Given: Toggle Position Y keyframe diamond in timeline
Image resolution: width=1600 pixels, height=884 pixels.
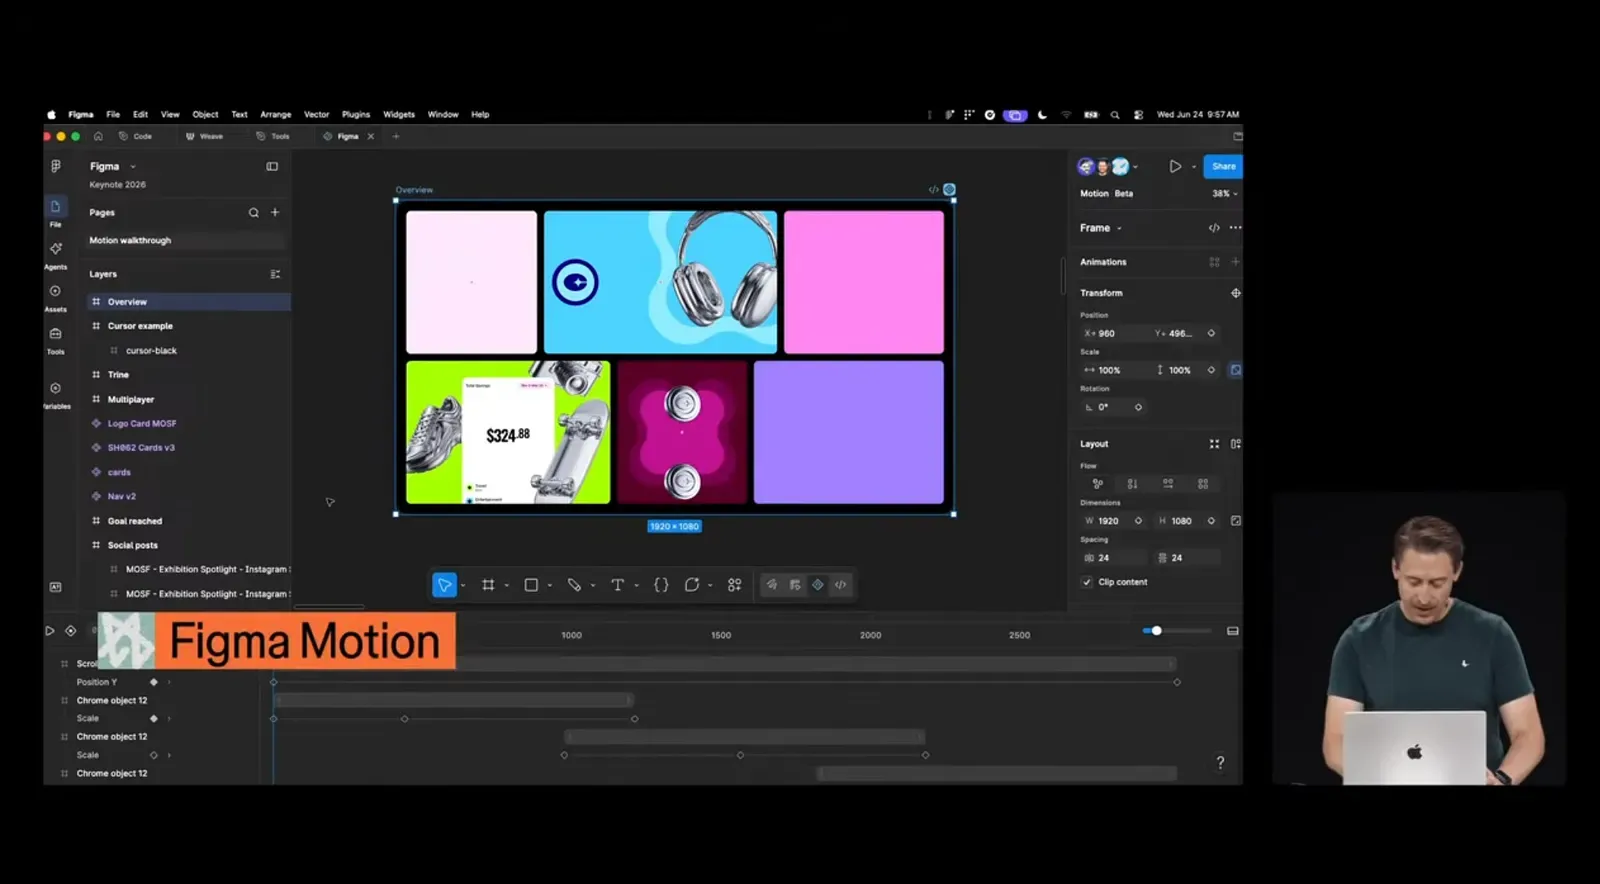Looking at the screenshot, I should point(154,682).
